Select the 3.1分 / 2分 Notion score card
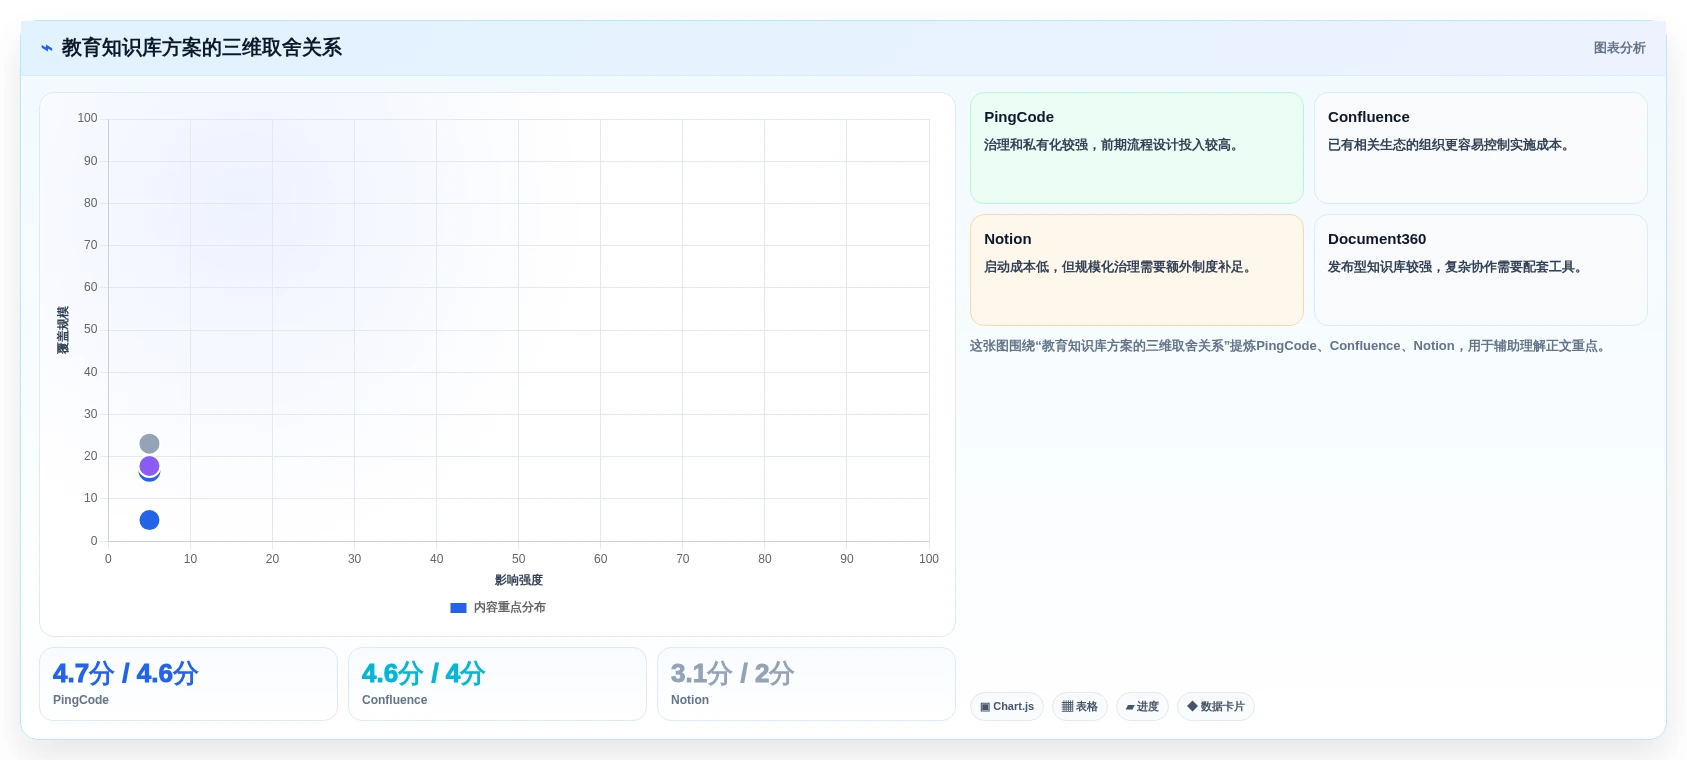1687x760 pixels. [806, 684]
